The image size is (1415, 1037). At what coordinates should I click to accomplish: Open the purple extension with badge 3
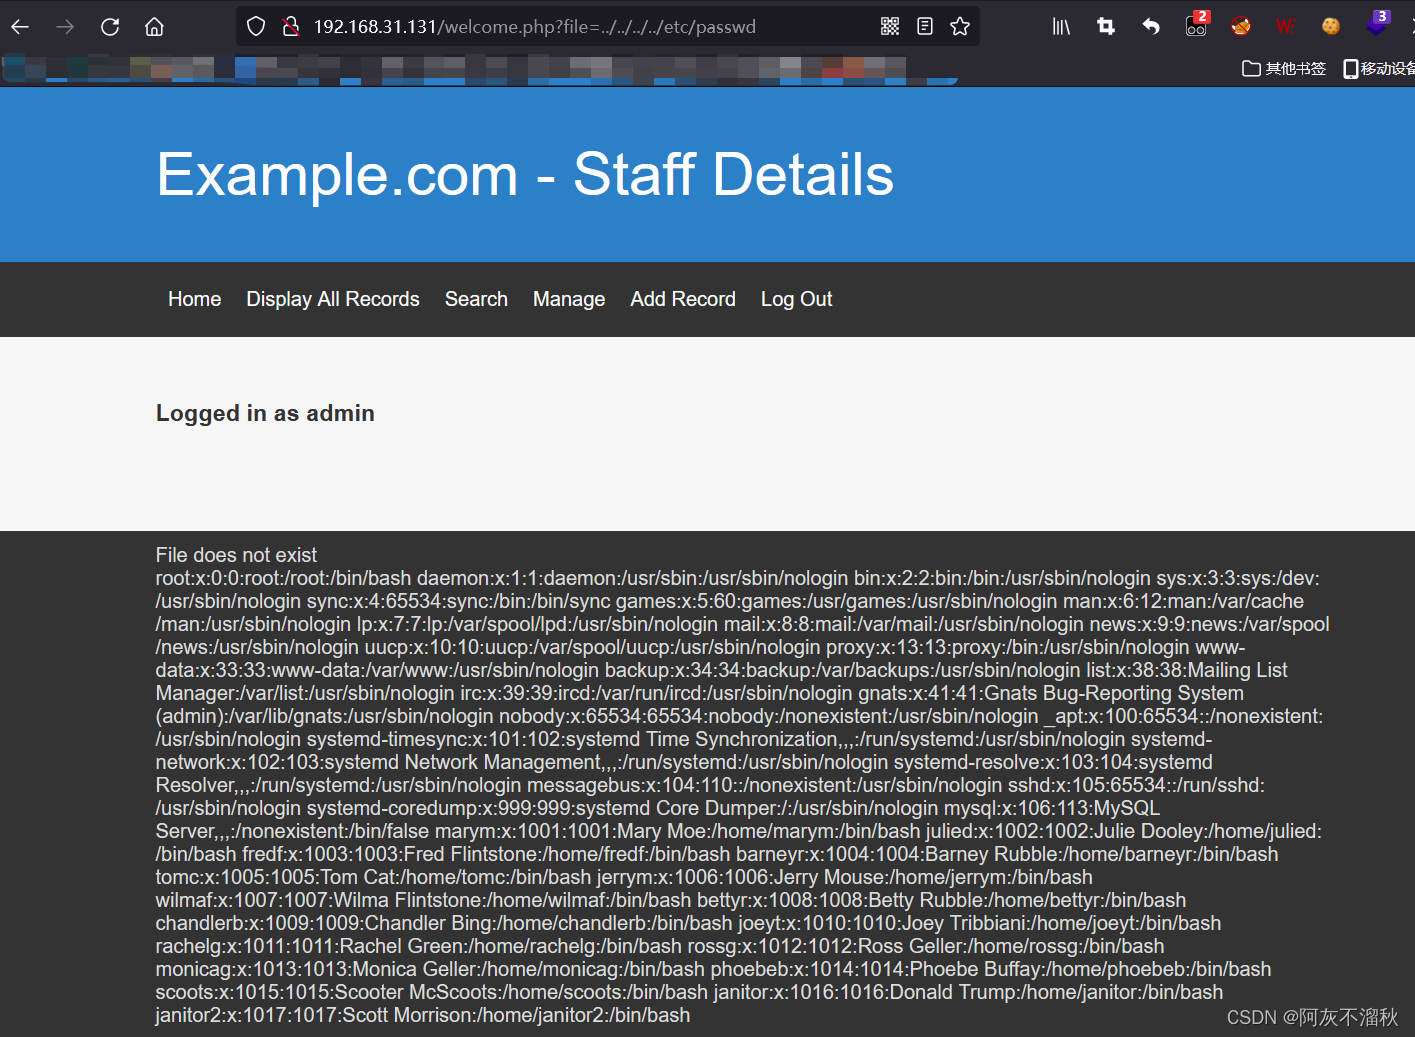click(1377, 26)
